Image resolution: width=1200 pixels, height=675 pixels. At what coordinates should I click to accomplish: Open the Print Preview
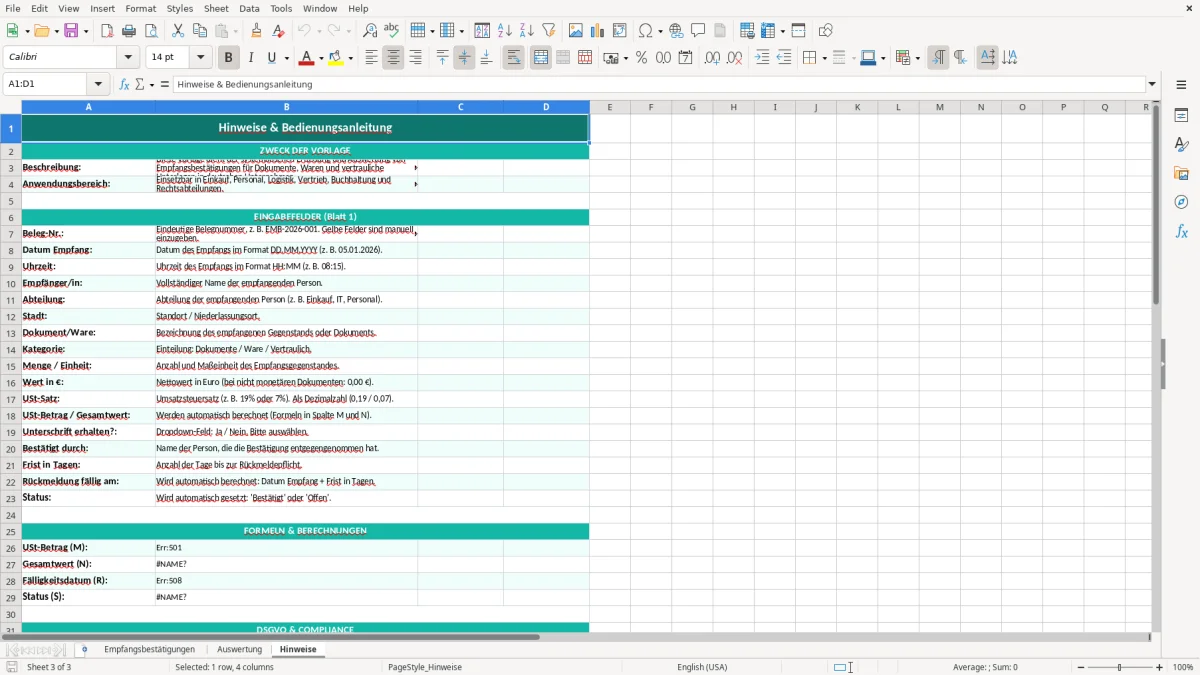[x=151, y=31]
